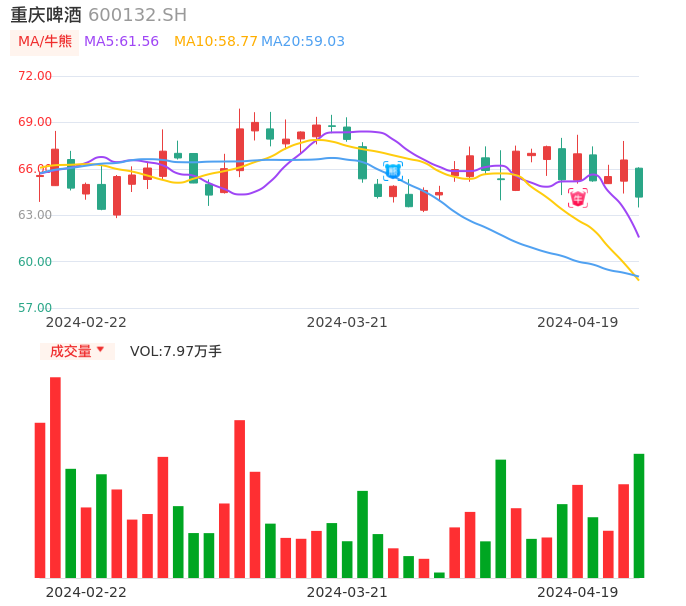Click 2024-03-21 date under candlestick chart
Viewport: 686px width, 606px height.
pos(347,322)
